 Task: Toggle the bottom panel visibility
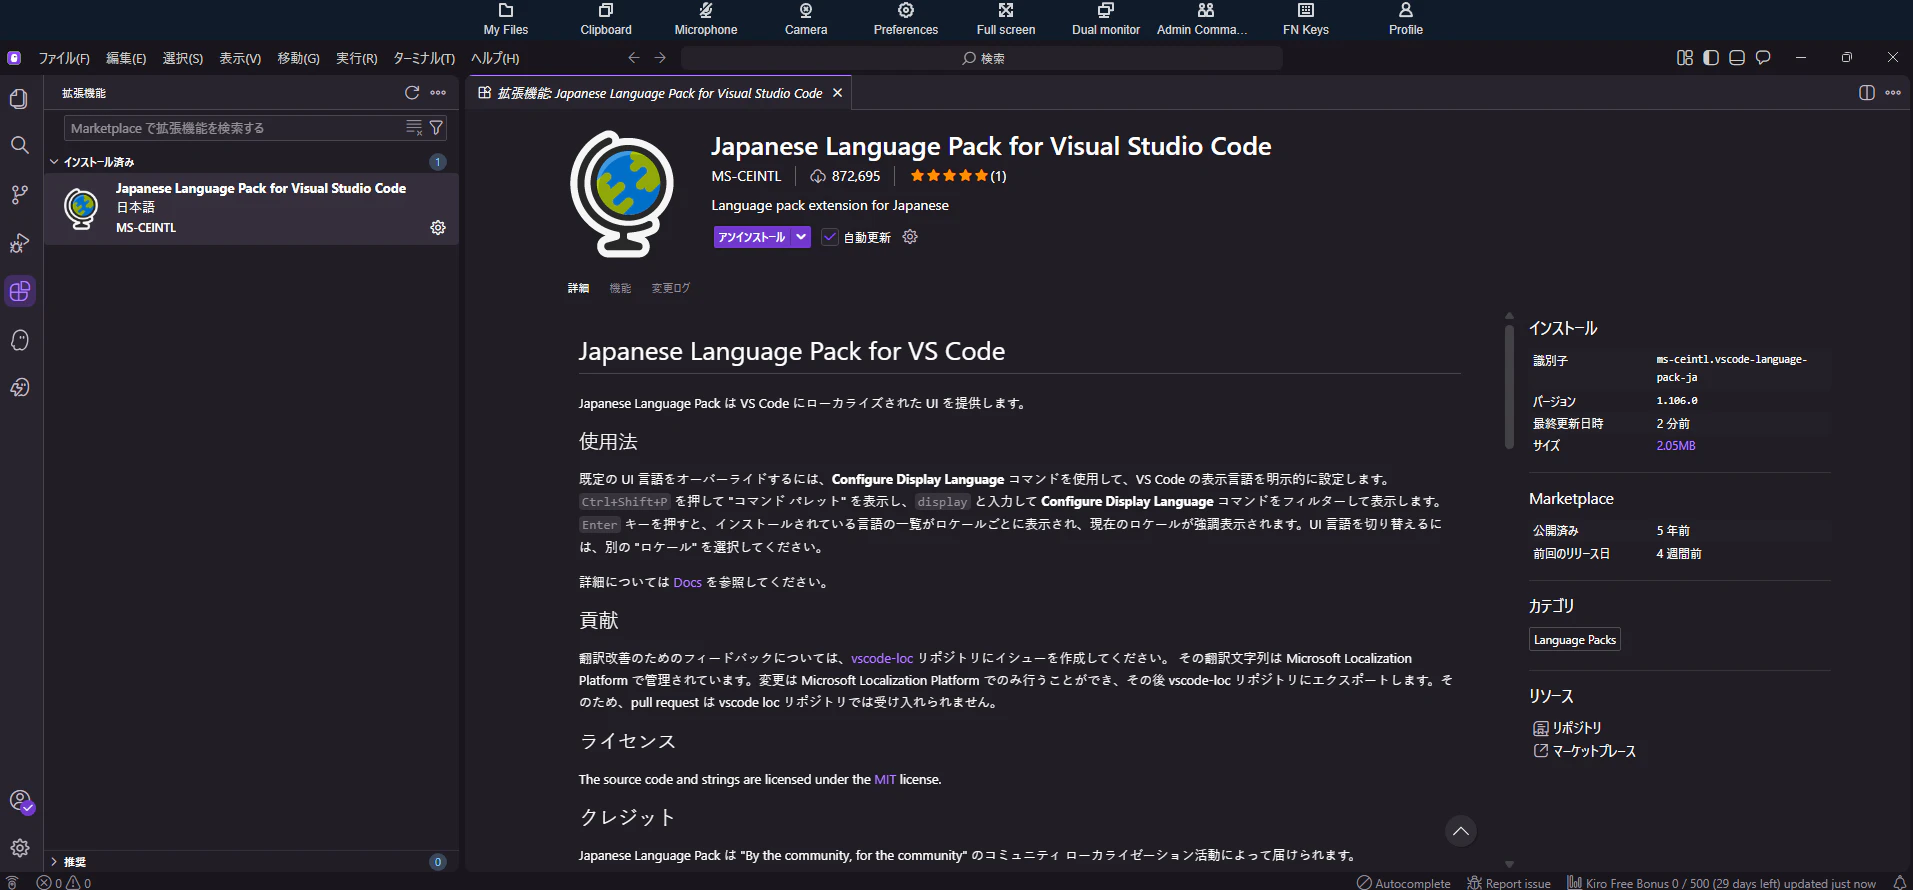click(1737, 58)
